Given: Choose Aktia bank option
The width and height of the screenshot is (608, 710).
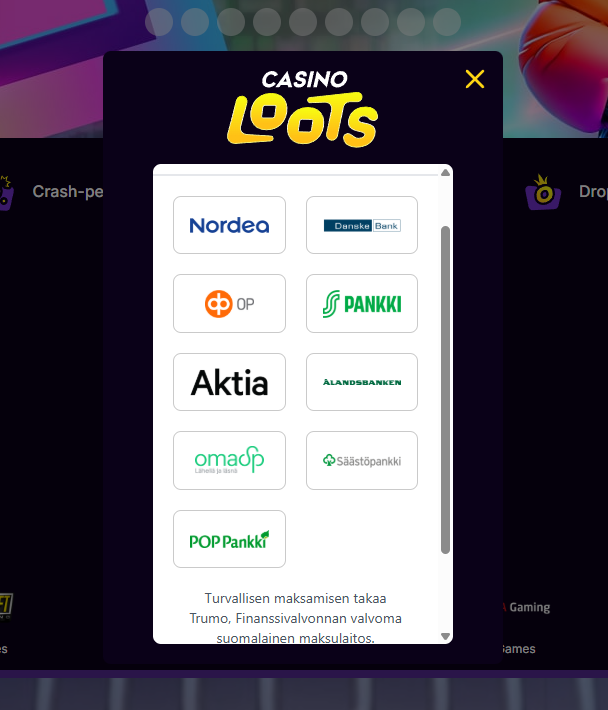Looking at the screenshot, I should pyautogui.click(x=229, y=382).
